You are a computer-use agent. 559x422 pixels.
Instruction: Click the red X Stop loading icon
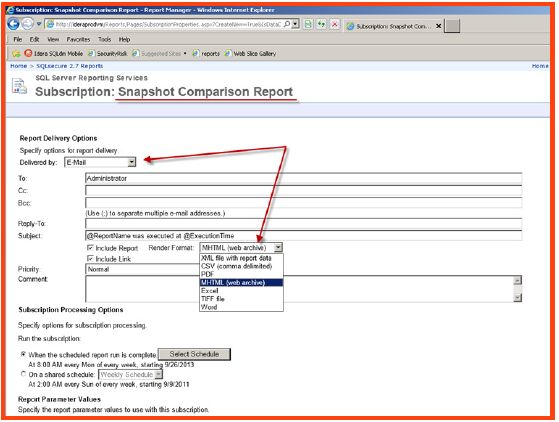point(334,24)
